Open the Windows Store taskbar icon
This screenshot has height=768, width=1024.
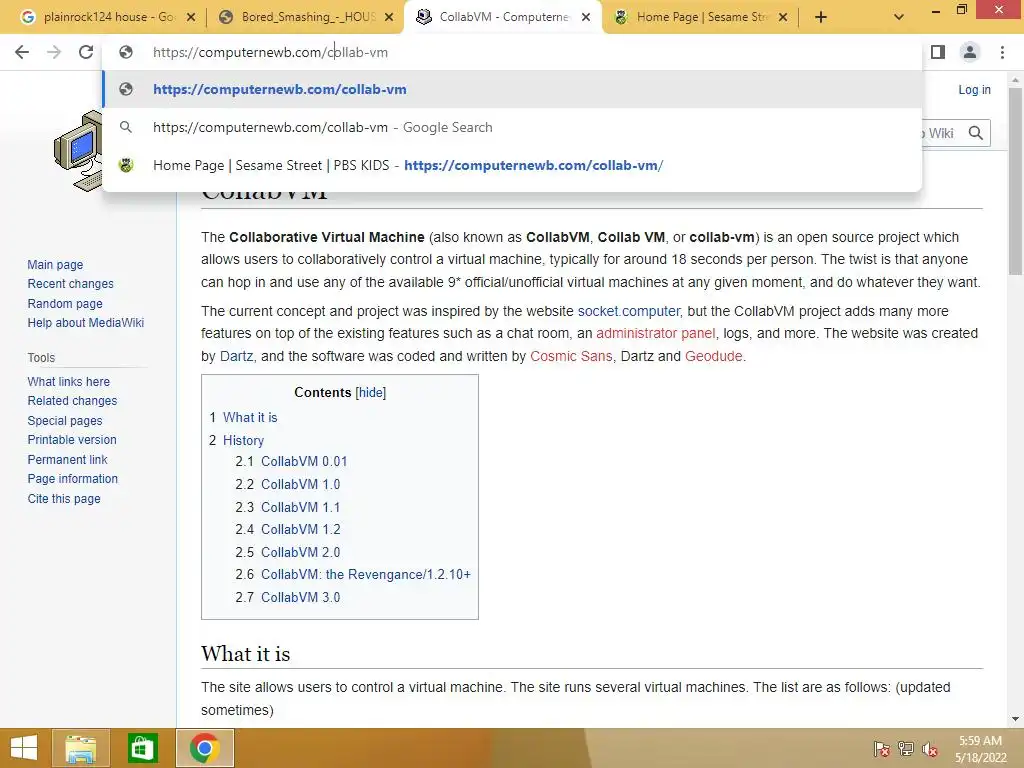pyautogui.click(x=142, y=748)
